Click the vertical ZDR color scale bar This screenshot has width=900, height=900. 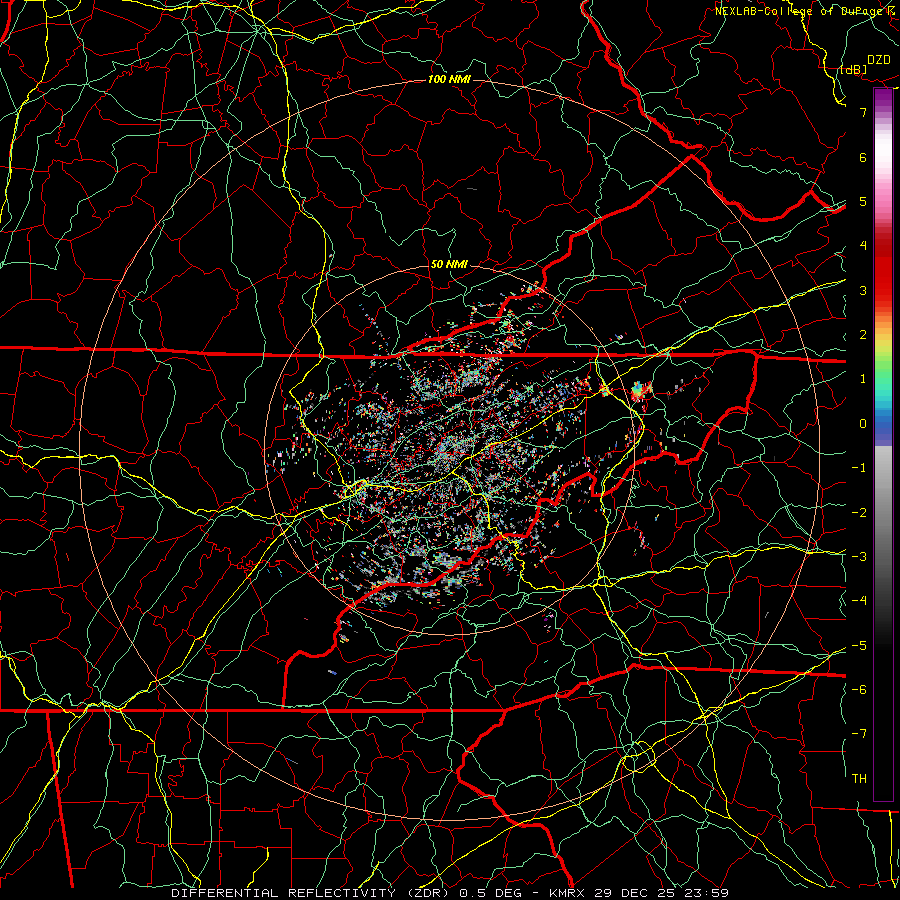click(883, 445)
